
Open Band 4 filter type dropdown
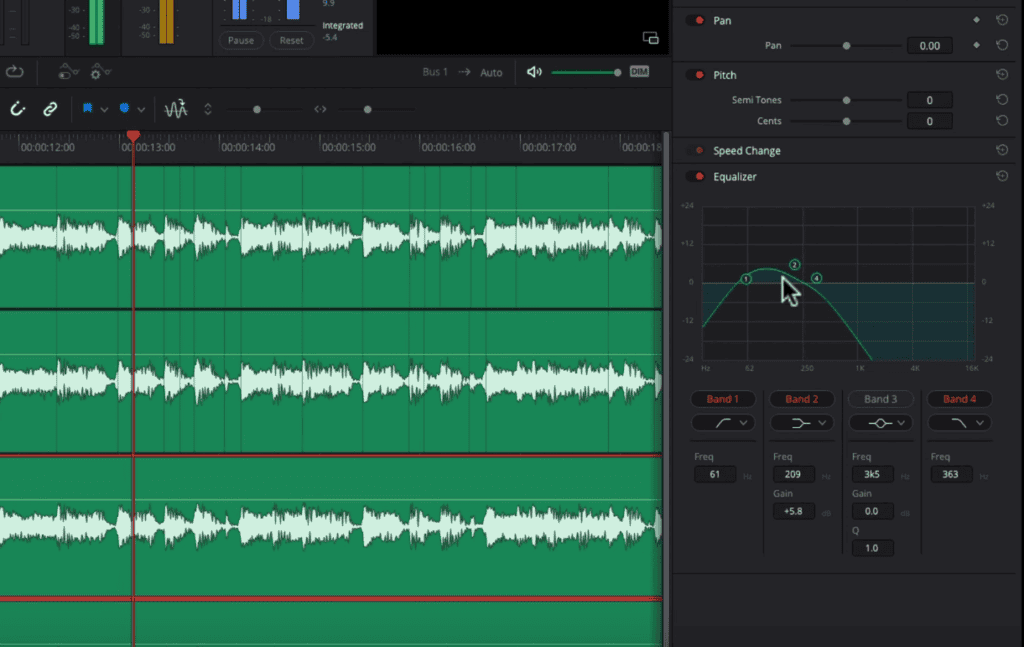[959, 423]
